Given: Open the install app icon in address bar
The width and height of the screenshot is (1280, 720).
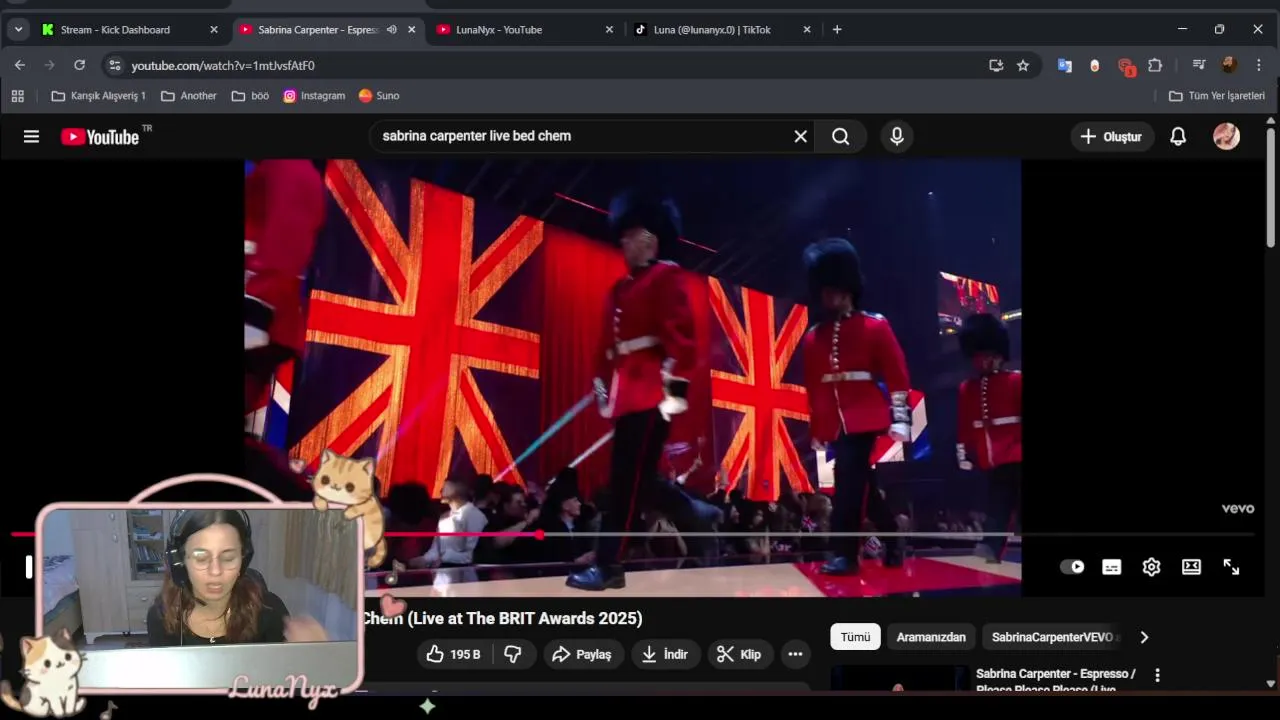Looking at the screenshot, I should point(996,65).
